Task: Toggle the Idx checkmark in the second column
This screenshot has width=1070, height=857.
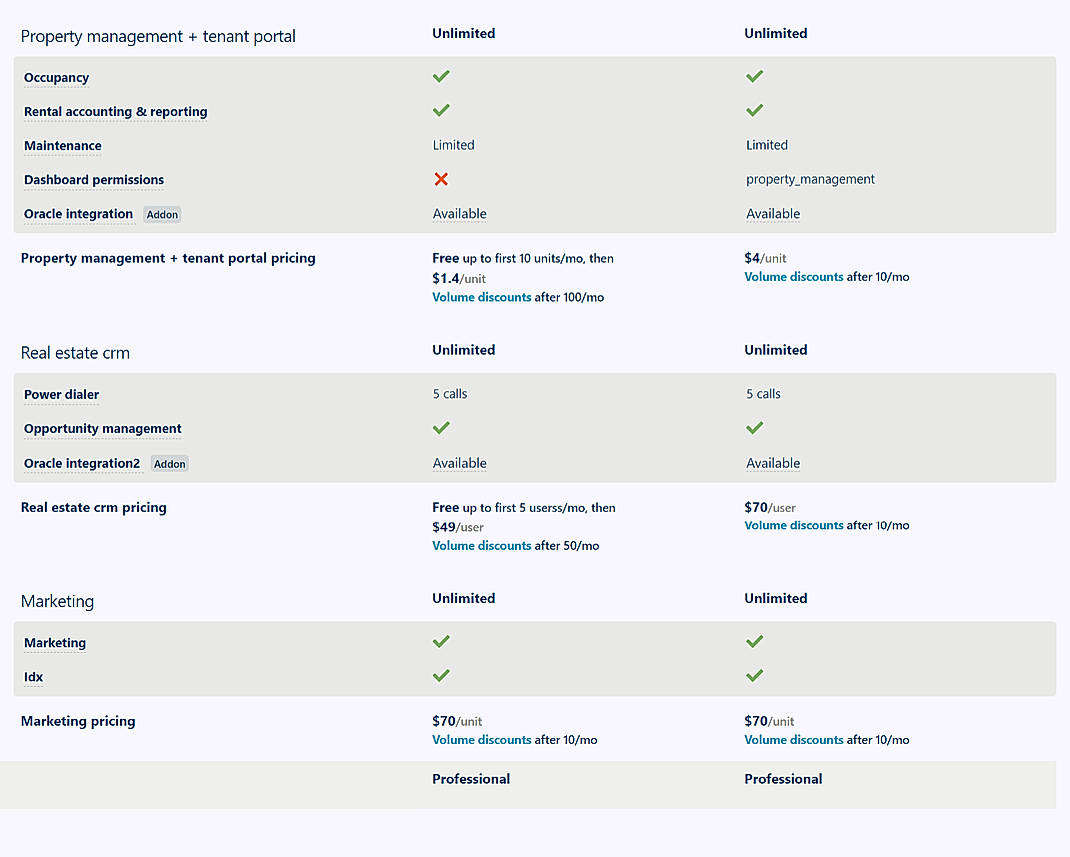Action: pos(754,675)
